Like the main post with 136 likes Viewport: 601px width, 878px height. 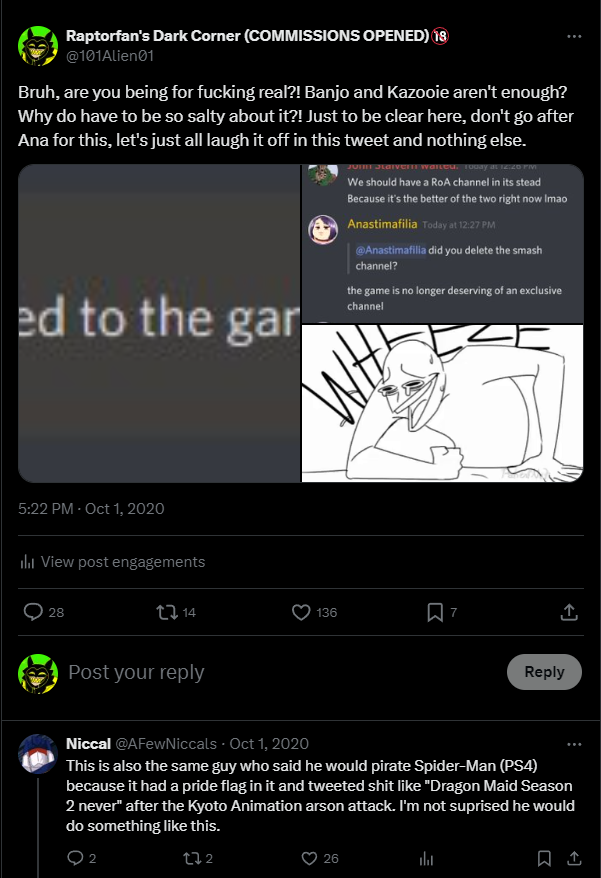pyautogui.click(x=301, y=612)
